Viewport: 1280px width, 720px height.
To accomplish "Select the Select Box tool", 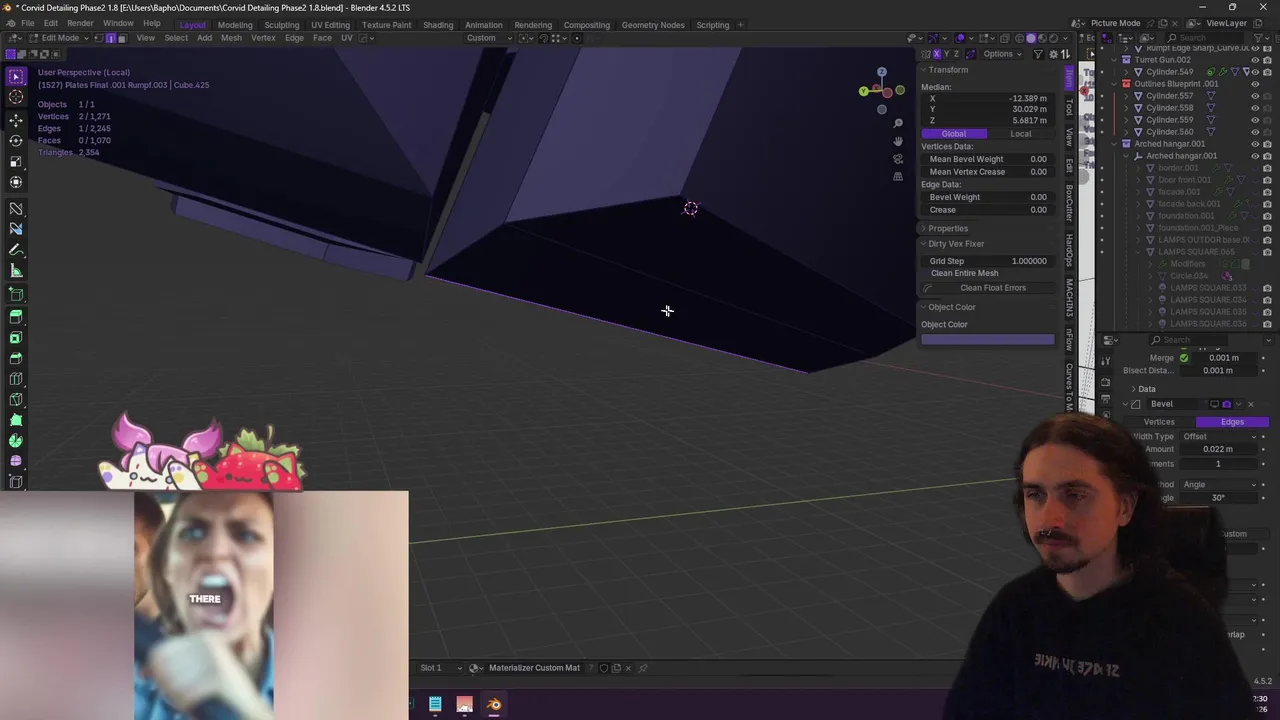I will tap(16, 76).
